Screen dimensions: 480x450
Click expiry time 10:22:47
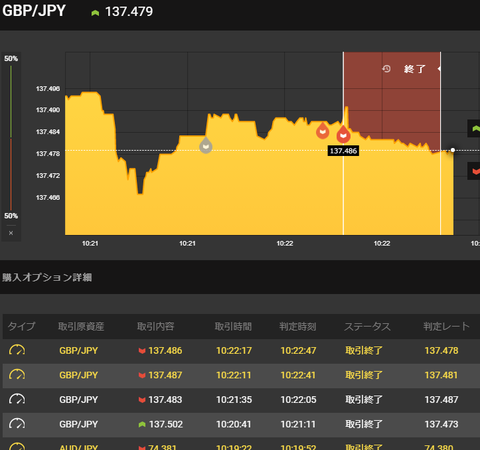pyautogui.click(x=298, y=351)
